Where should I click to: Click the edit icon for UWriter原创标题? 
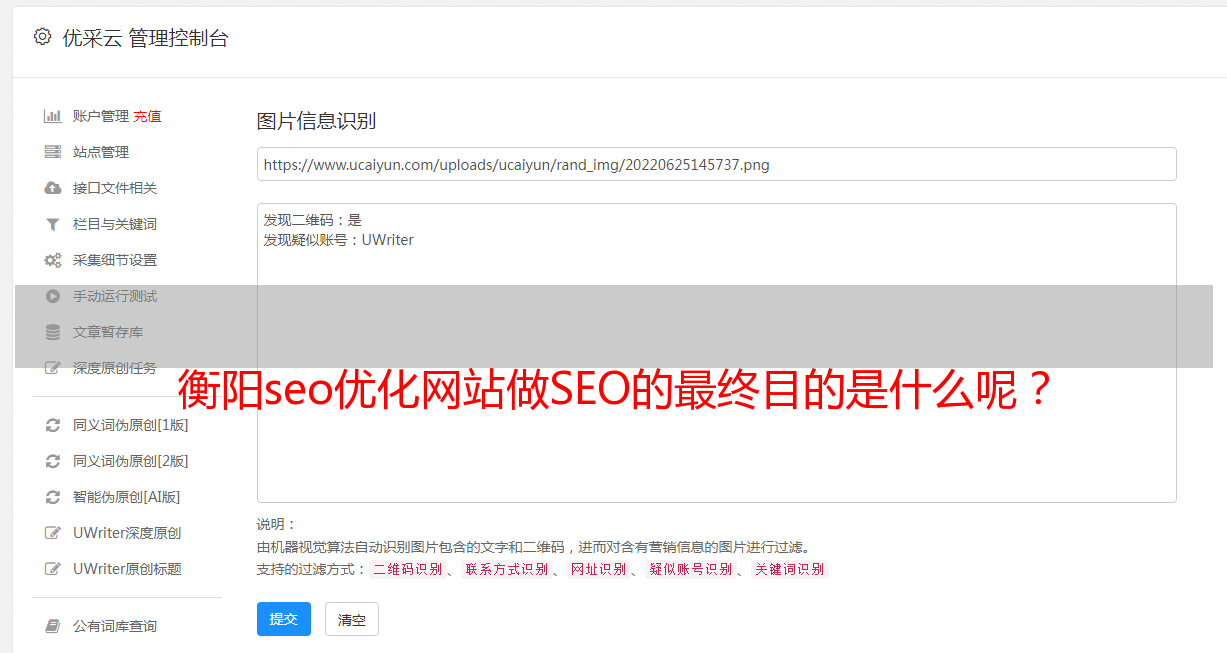(x=53, y=569)
